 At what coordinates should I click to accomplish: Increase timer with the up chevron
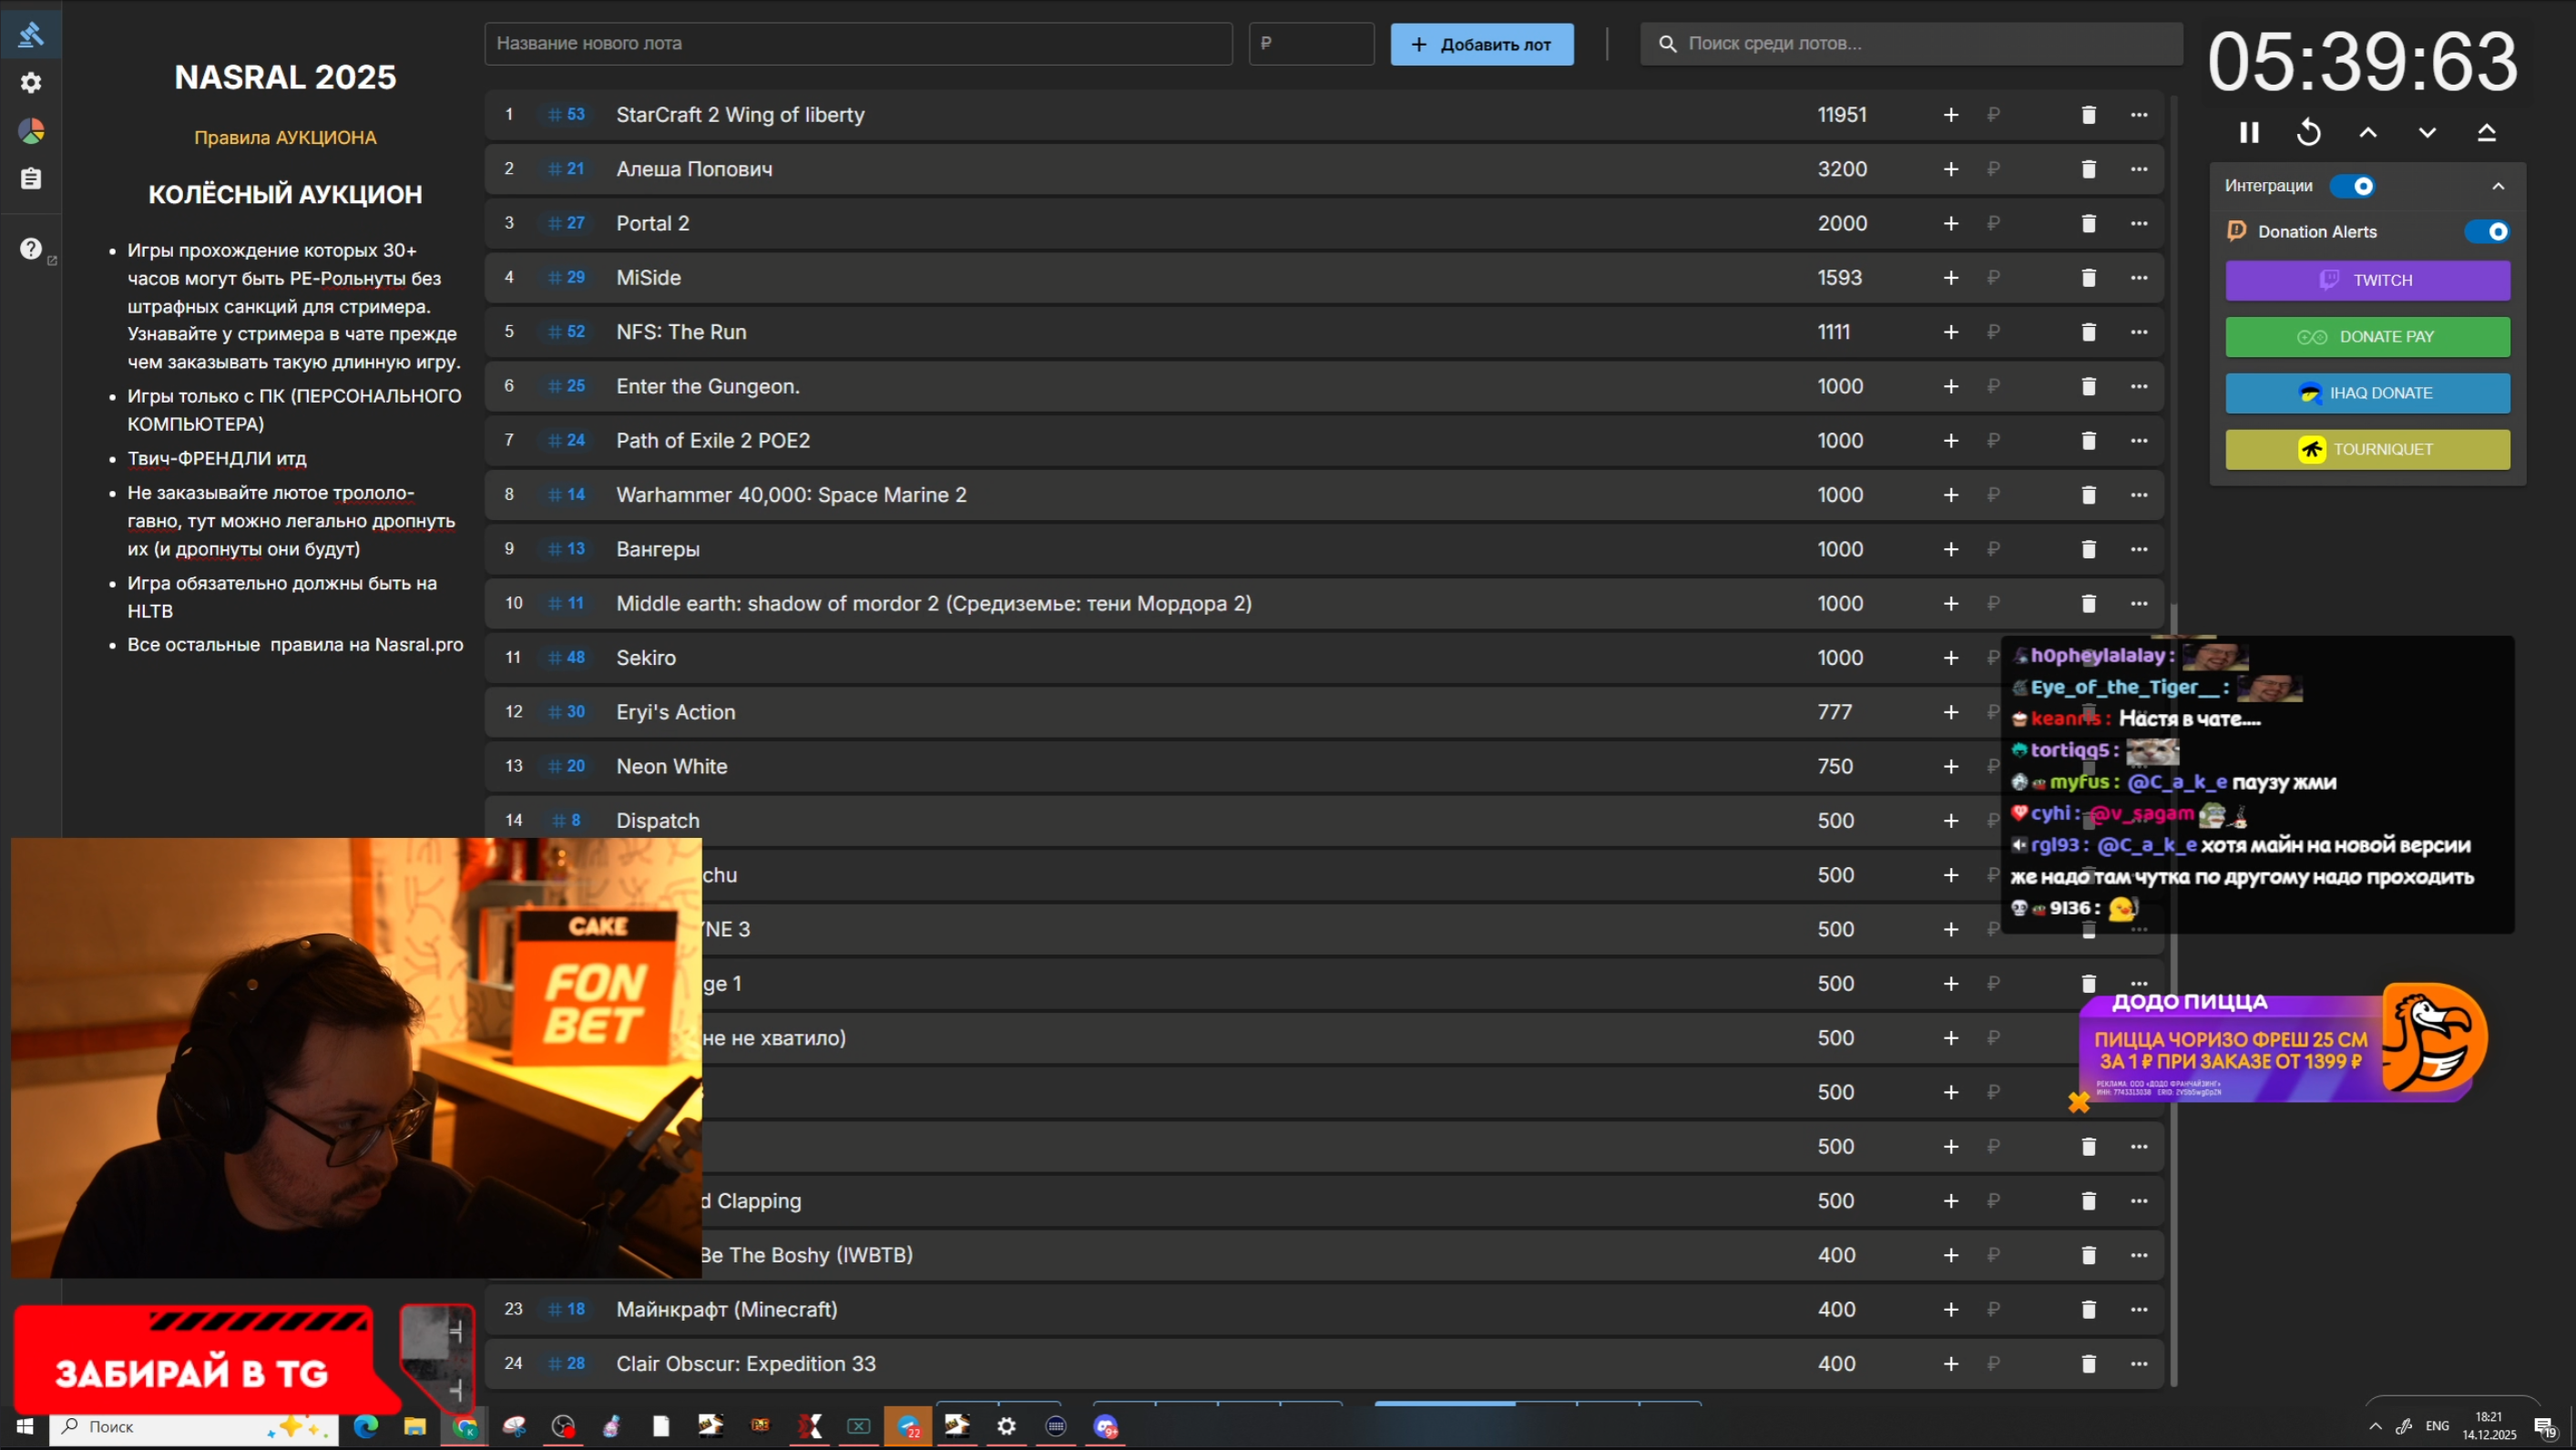[x=2367, y=132]
